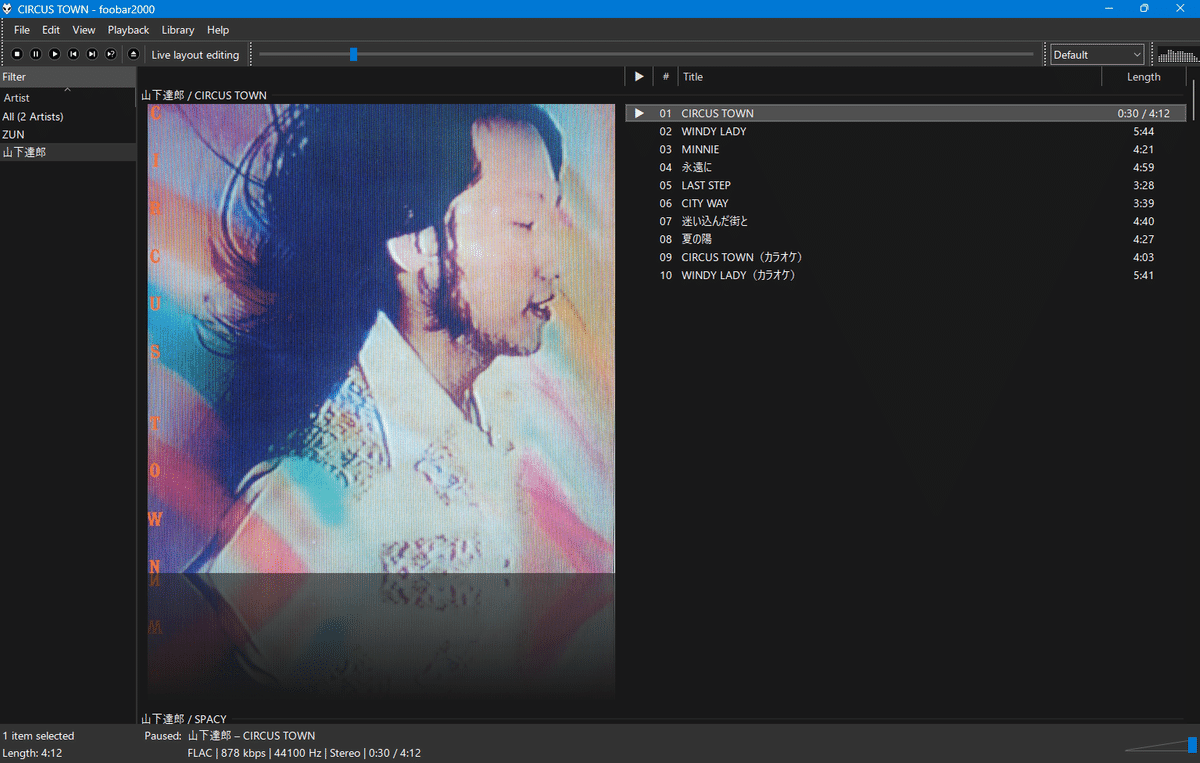The width and height of the screenshot is (1200, 763).
Task: Minimize the foobar2000 window
Action: (x=1108, y=9)
